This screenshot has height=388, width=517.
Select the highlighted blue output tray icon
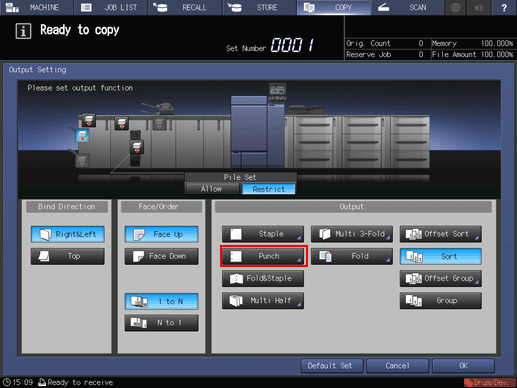82,136
